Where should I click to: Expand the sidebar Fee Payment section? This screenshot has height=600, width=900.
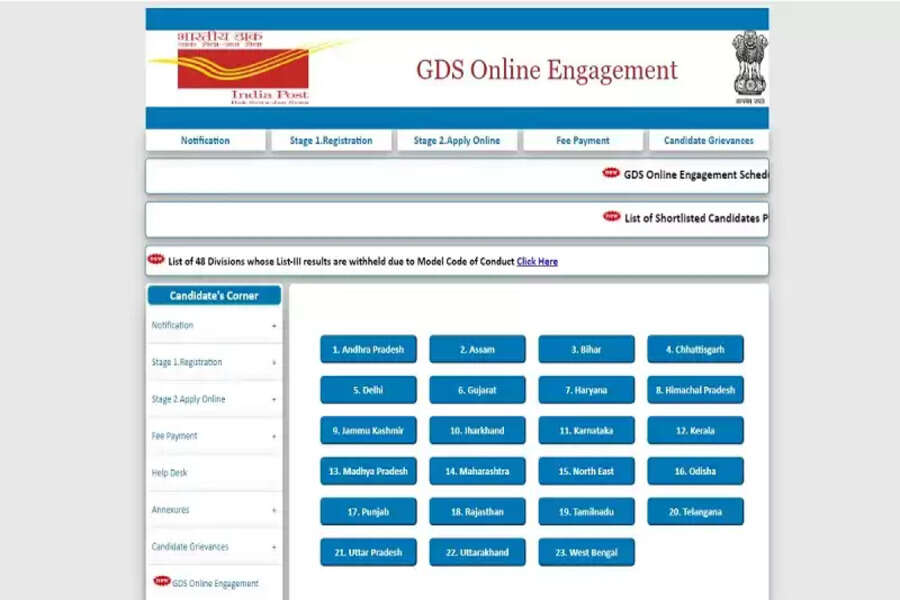pyautogui.click(x=274, y=437)
